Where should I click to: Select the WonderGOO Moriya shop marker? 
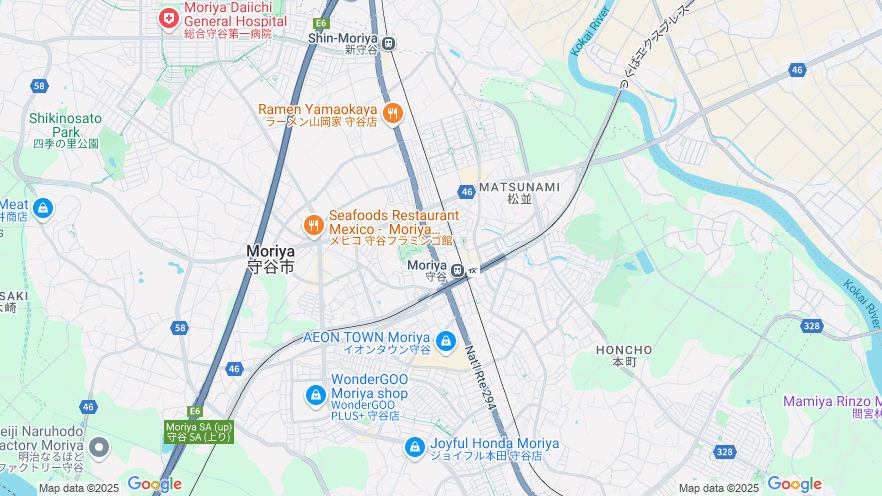[x=316, y=395]
